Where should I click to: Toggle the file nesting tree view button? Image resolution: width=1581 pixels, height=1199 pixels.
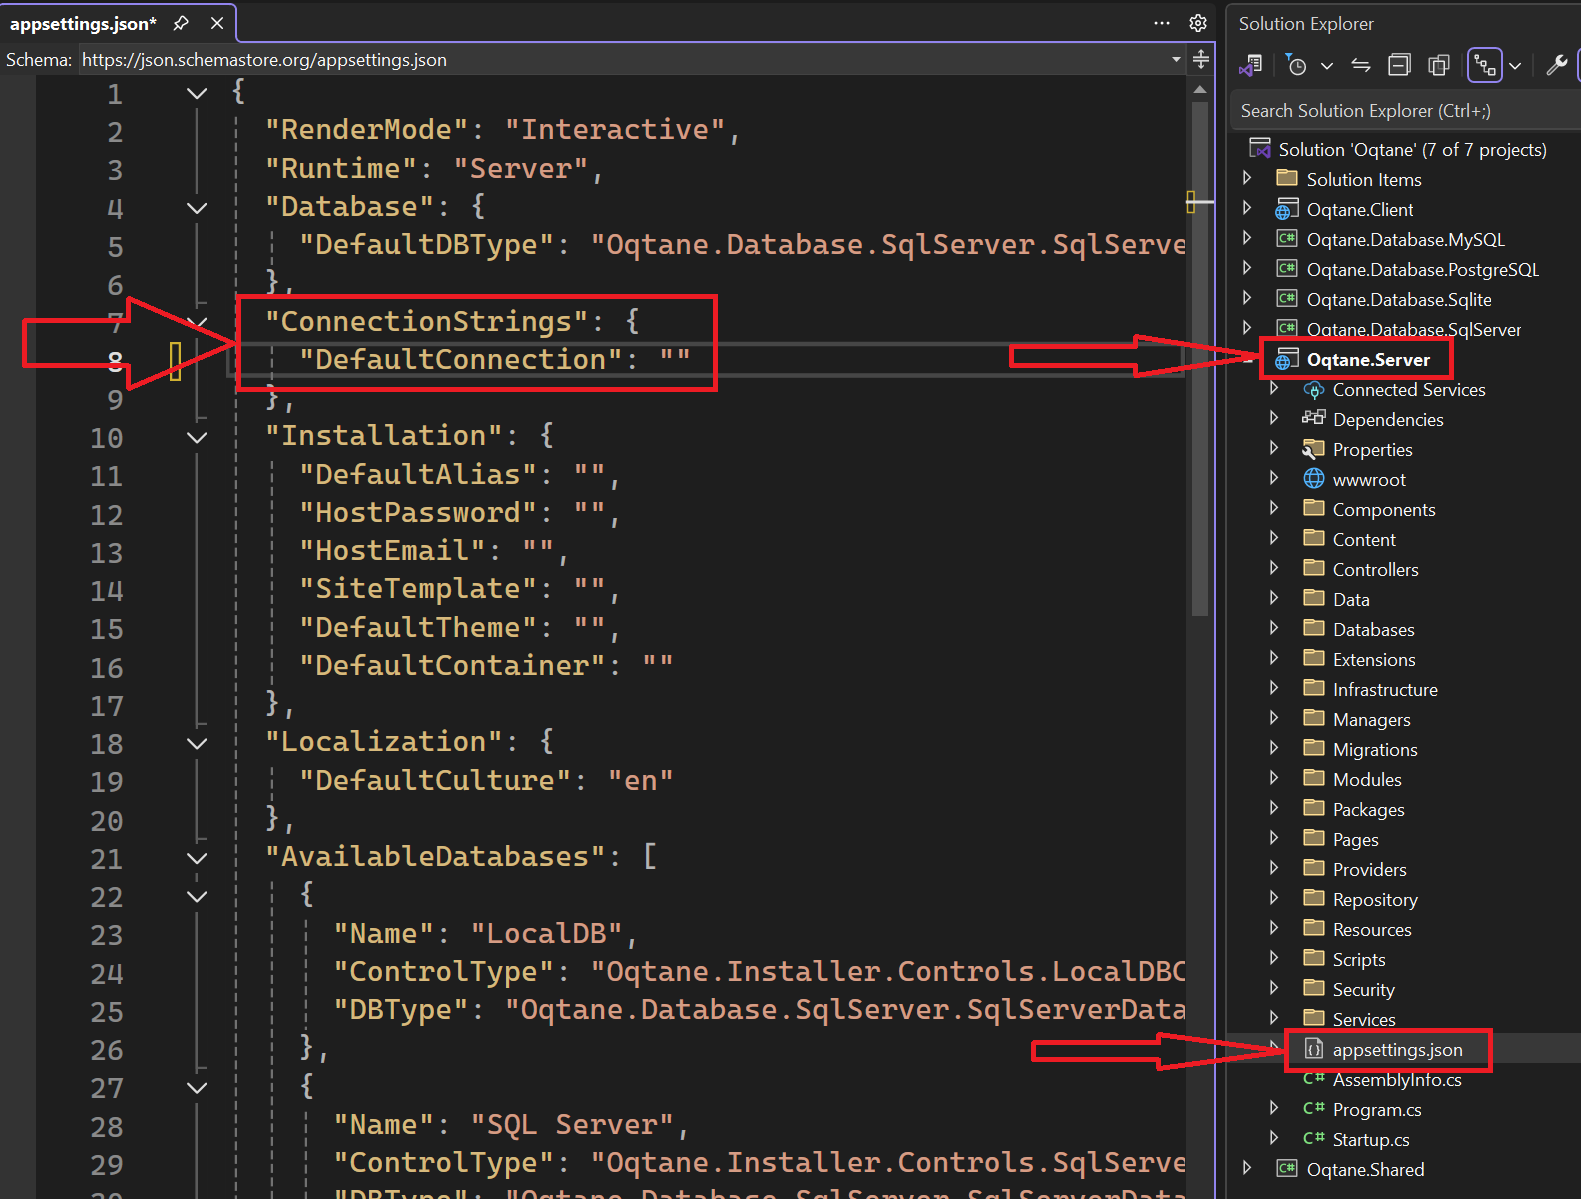pyautogui.click(x=1485, y=66)
